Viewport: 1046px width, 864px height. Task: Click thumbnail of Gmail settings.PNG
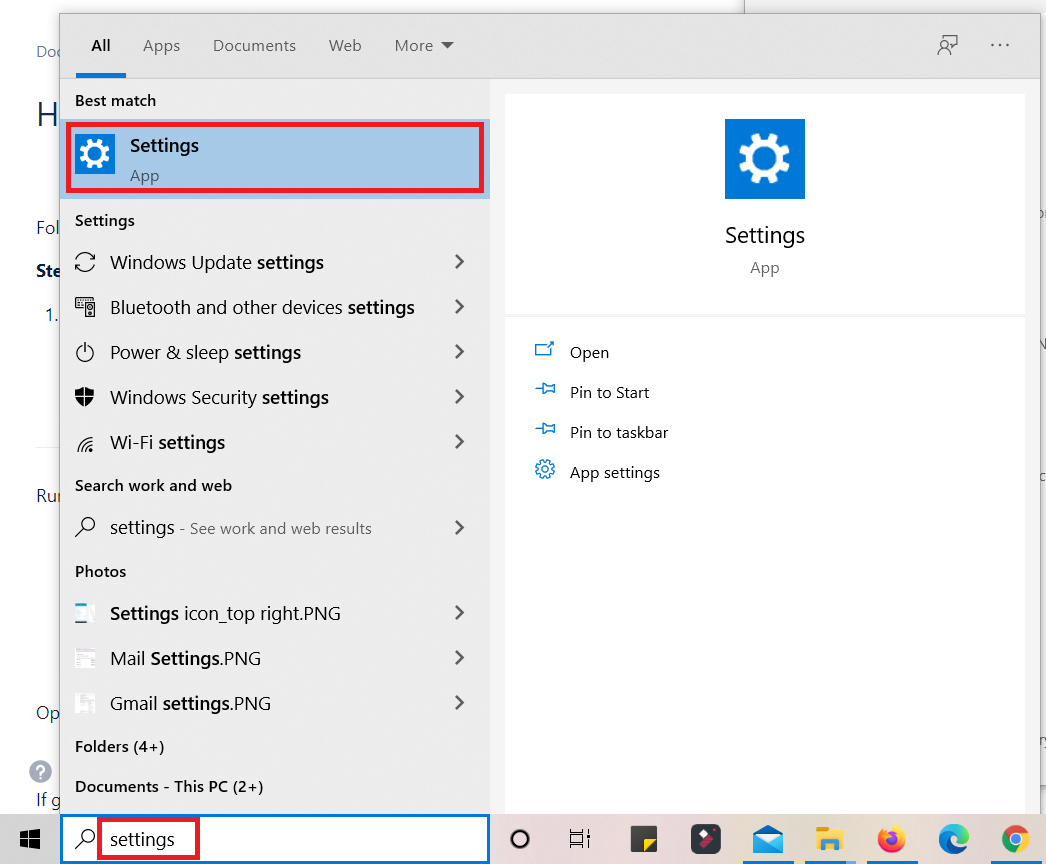click(85, 703)
